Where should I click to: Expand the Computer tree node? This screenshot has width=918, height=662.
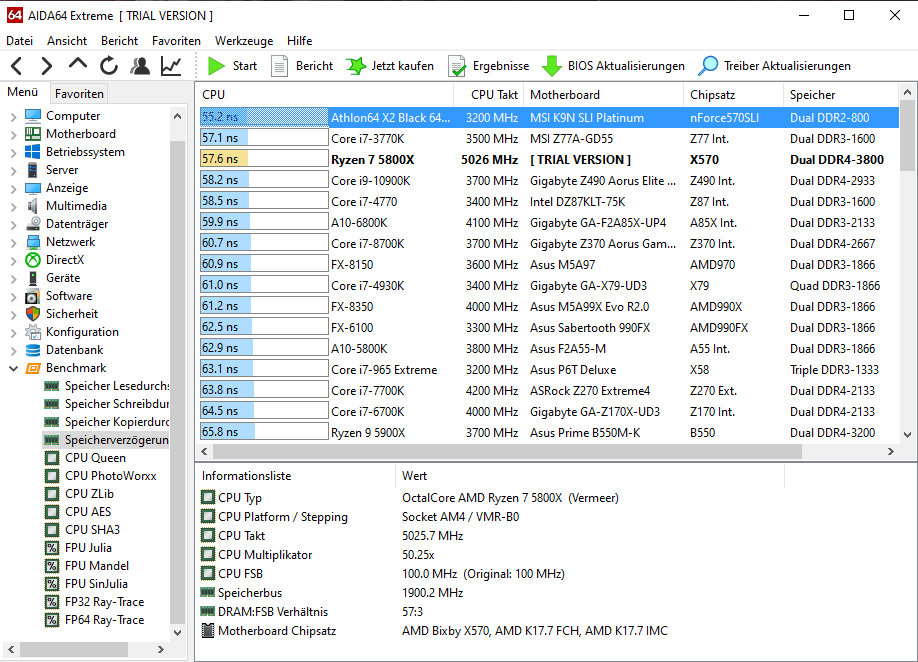tap(13, 116)
